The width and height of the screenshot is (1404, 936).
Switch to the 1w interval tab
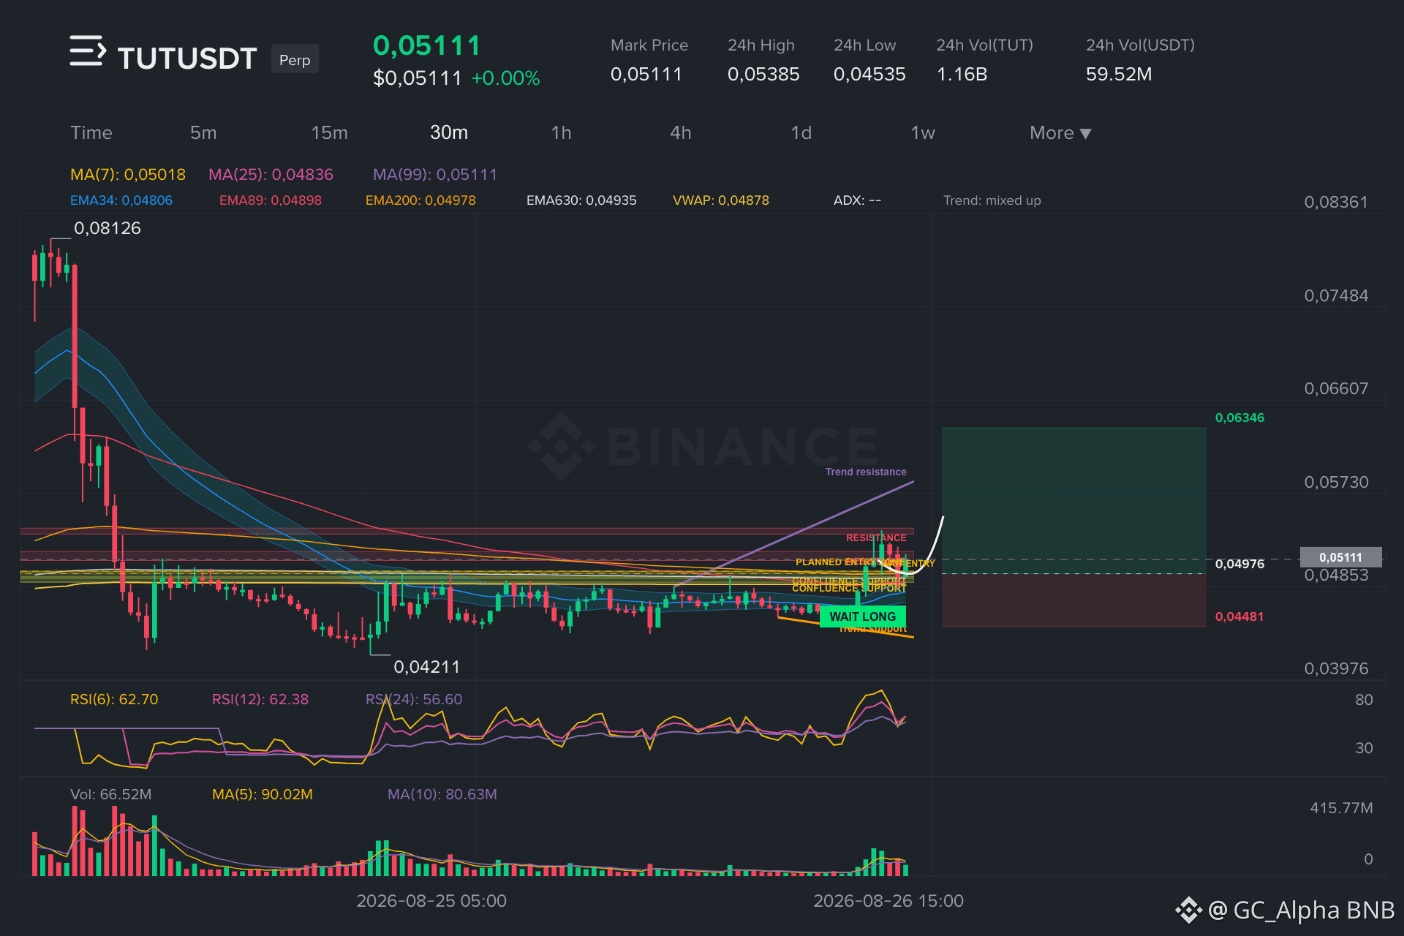point(922,133)
